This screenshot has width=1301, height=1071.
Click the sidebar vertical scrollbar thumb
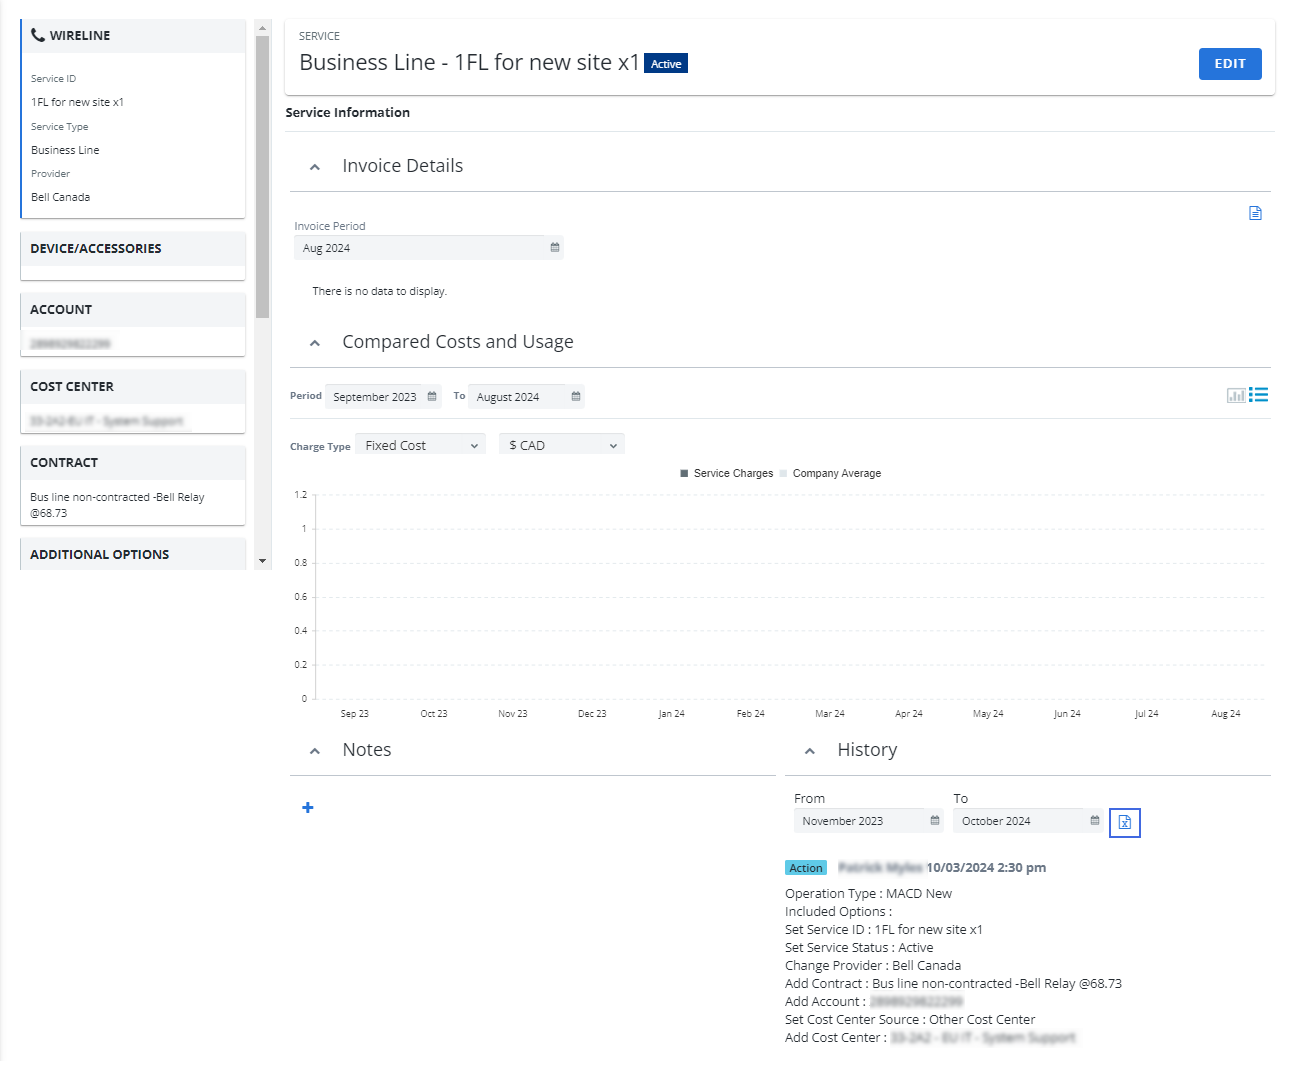[x=262, y=175]
